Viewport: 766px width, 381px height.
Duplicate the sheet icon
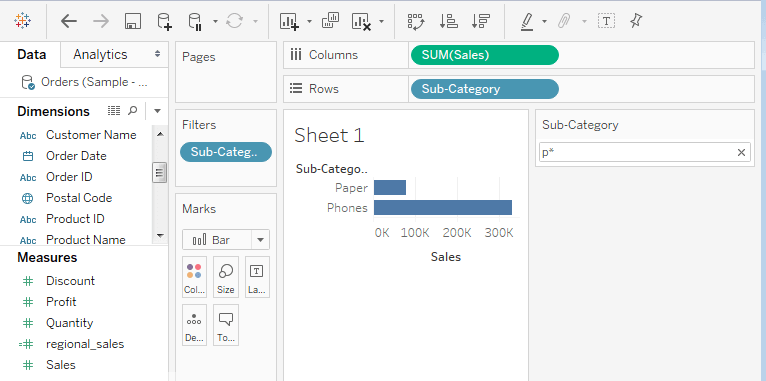[x=330, y=21]
